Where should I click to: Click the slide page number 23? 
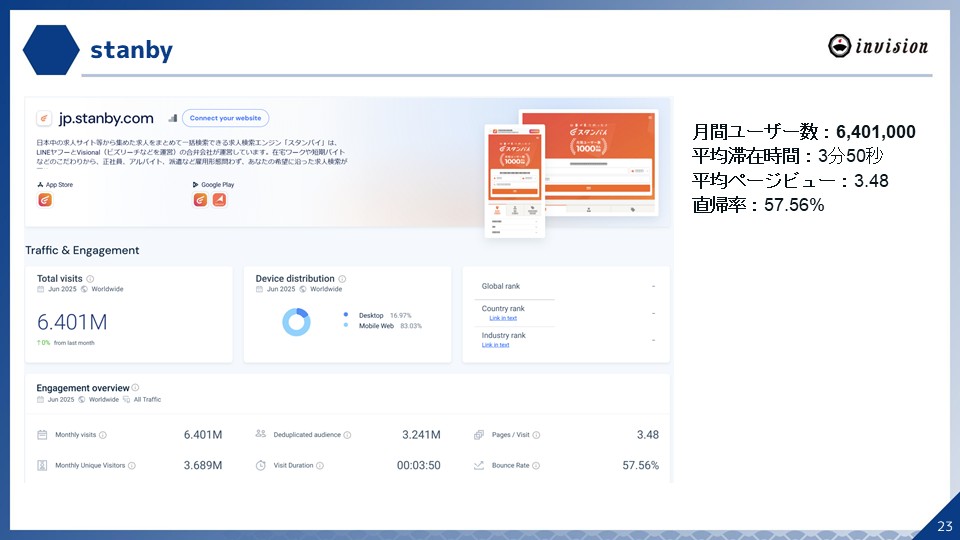tap(945, 526)
